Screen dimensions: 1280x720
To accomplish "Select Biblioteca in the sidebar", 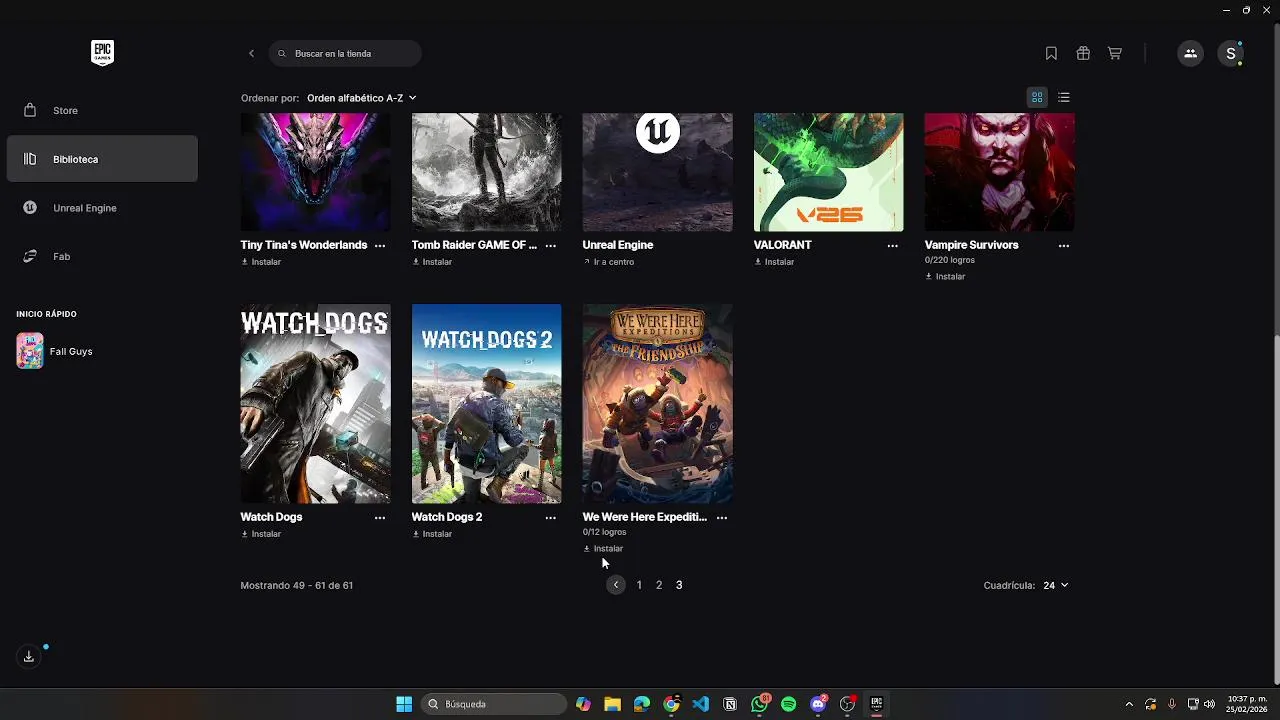I will coord(102,159).
